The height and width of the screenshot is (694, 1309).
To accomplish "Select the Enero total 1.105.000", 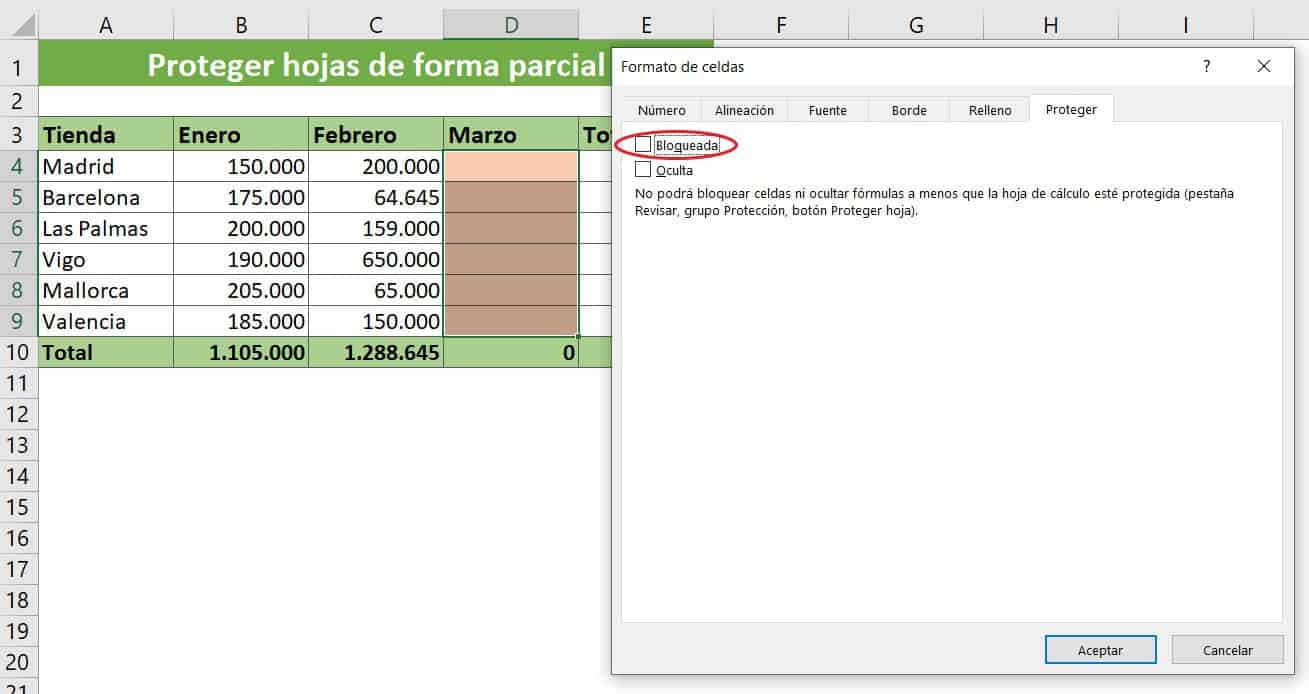I will (x=241, y=352).
